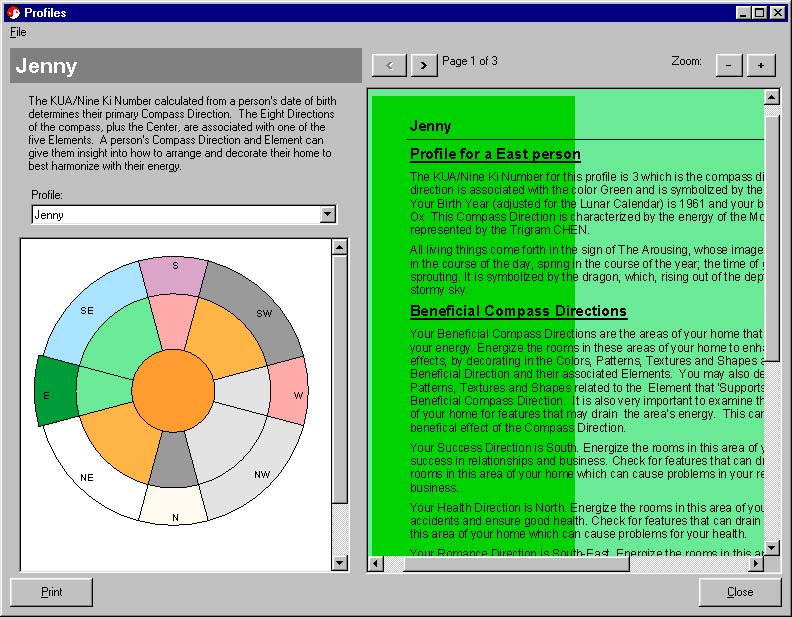Click the compass chart vertical scrollbar thumb
Image resolution: width=792 pixels, height=617 pixels.
click(x=339, y=379)
